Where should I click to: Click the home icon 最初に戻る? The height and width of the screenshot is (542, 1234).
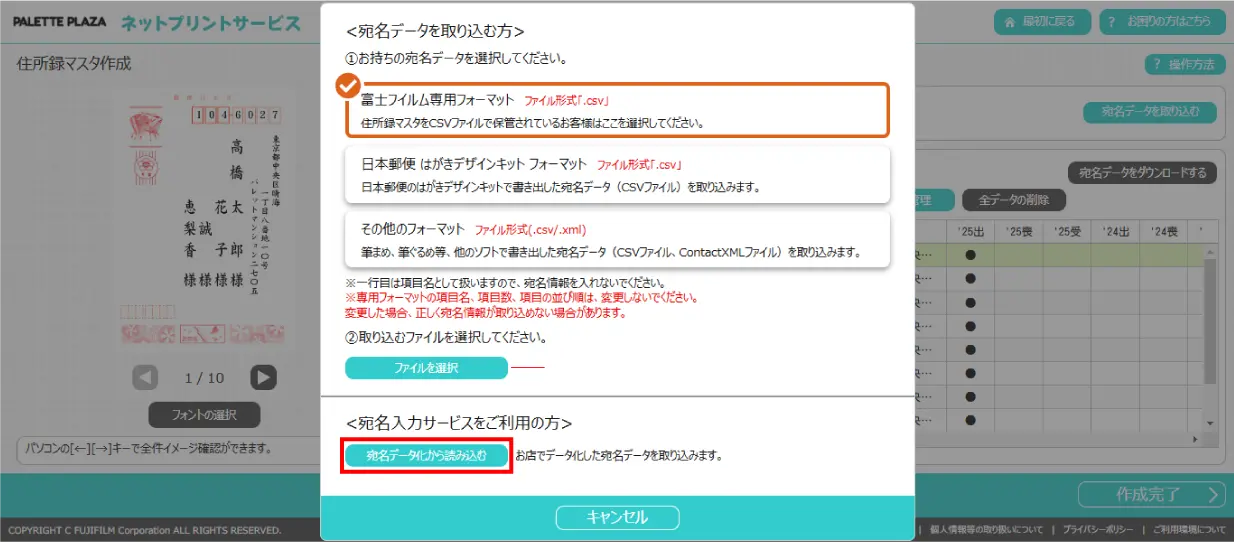pos(1040,22)
